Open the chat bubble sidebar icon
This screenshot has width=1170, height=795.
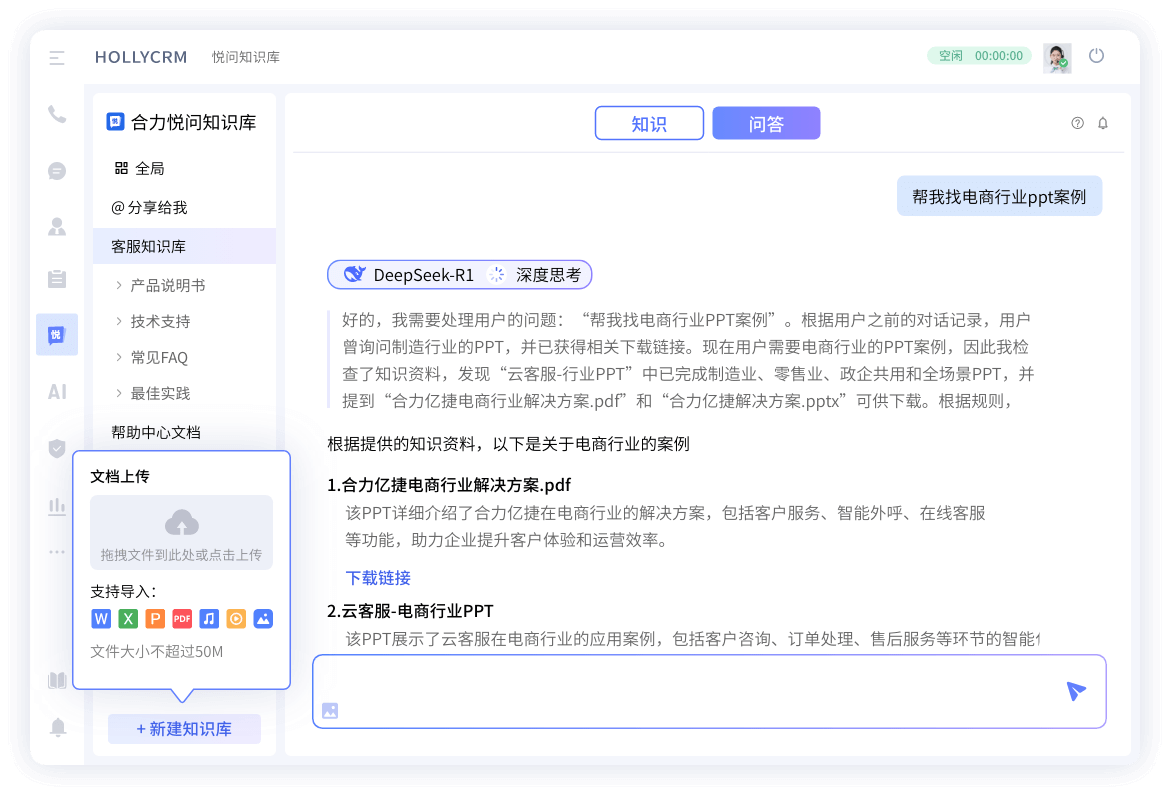tap(57, 171)
